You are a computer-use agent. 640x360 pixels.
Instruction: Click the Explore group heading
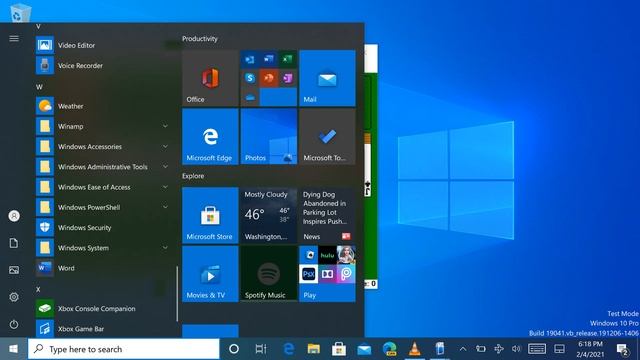193,176
